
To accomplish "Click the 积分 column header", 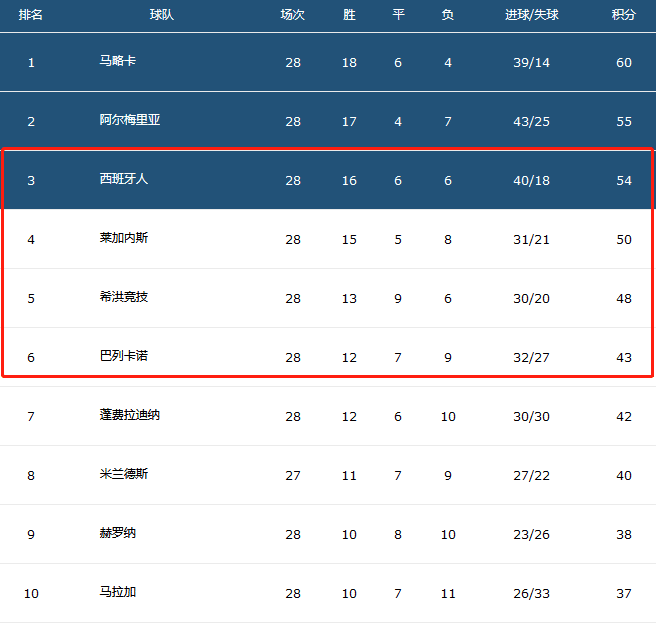I will 624,15.
